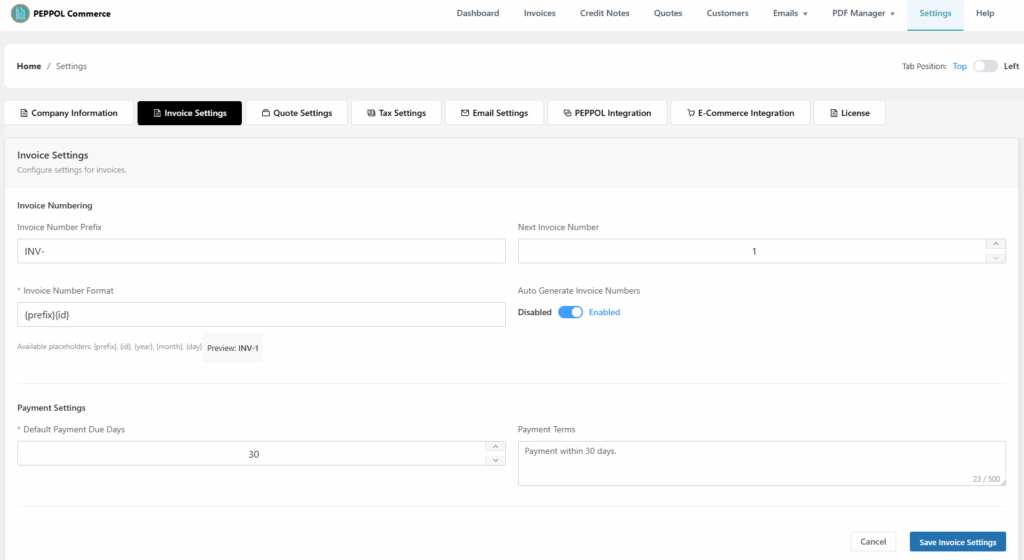Go to the Dashboard menu item
Image resolution: width=1024 pixels, height=560 pixels.
[477, 14]
